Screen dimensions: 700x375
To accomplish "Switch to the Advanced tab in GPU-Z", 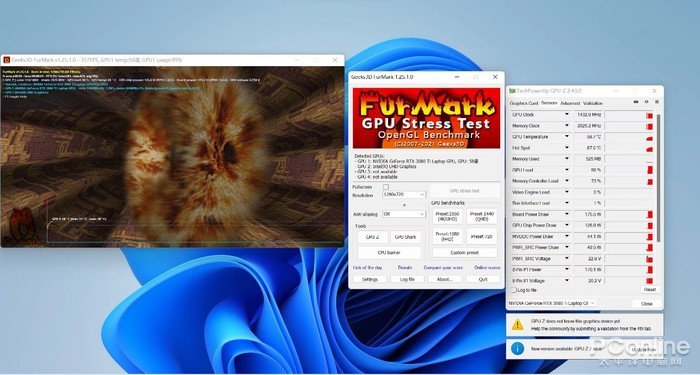I will [570, 103].
